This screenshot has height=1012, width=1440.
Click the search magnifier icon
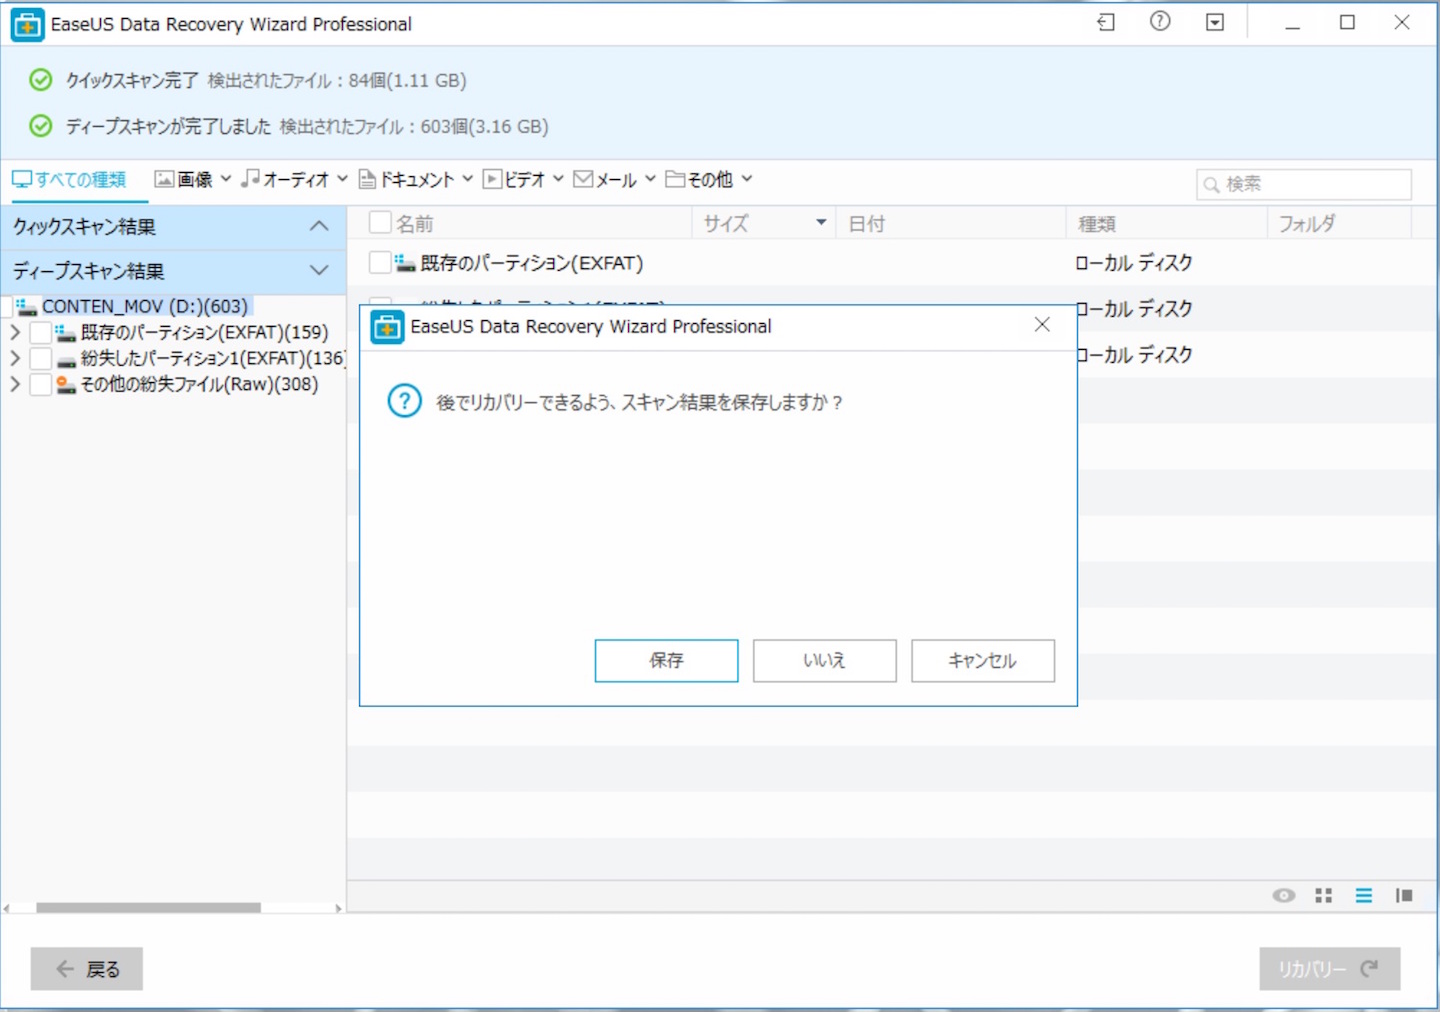point(1211,185)
